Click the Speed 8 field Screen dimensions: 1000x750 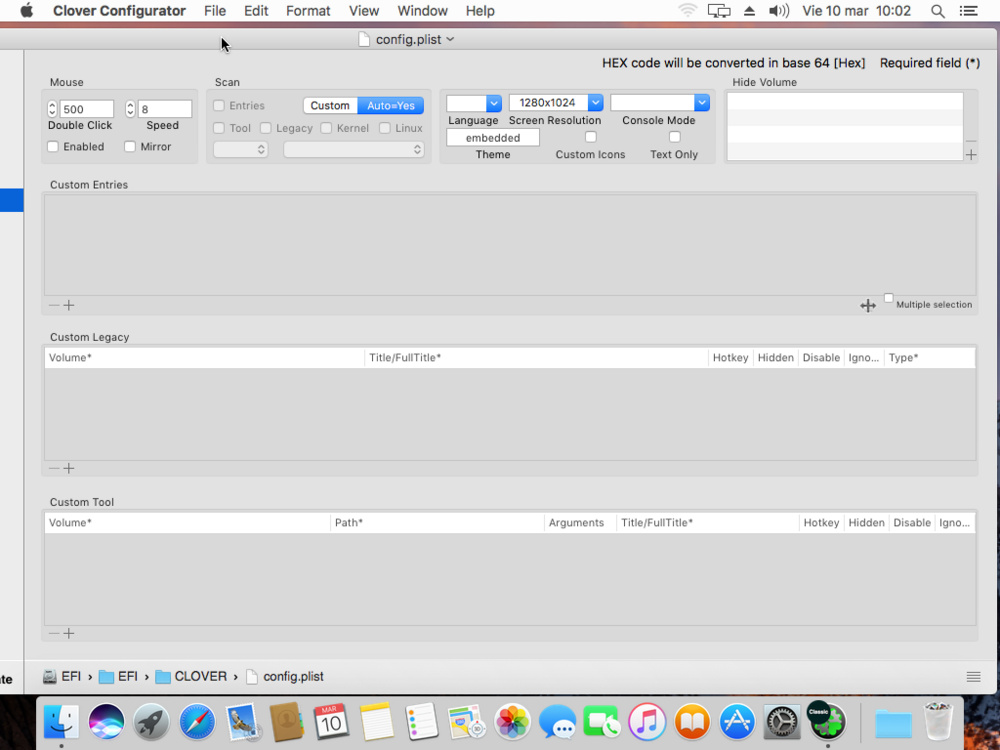coord(165,109)
